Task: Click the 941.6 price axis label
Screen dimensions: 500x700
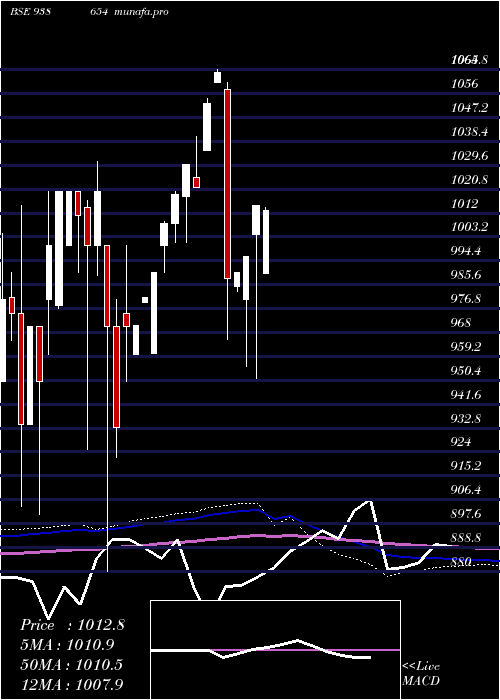Action: [x=466, y=395]
